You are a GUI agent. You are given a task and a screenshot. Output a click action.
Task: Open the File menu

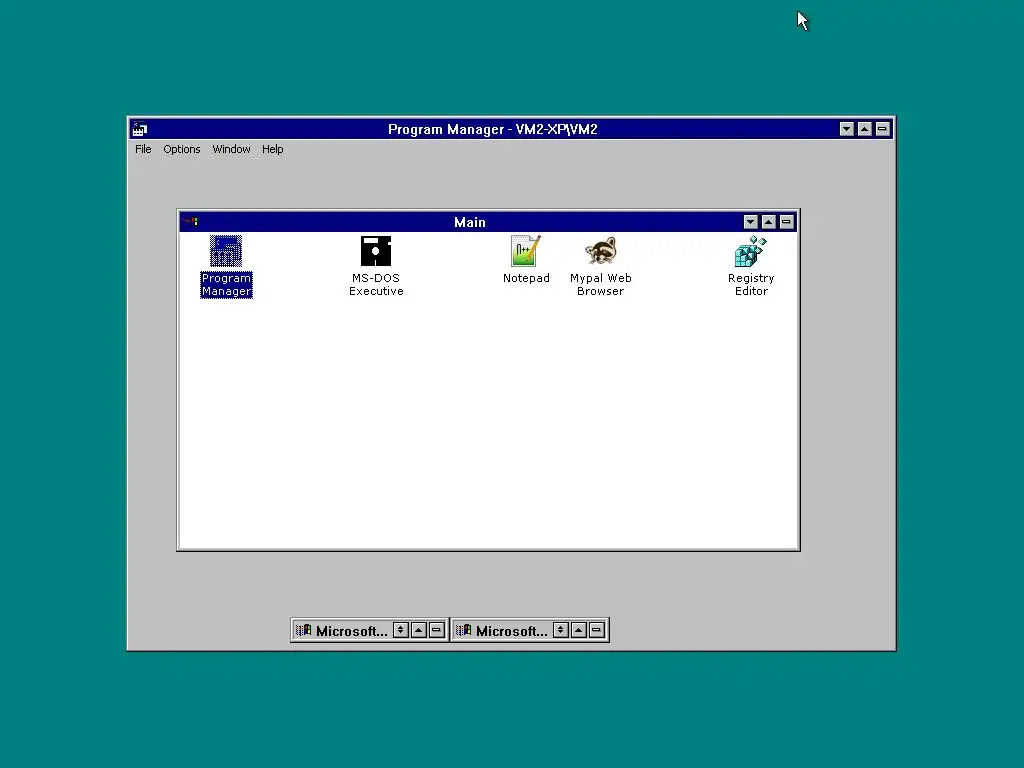point(143,149)
